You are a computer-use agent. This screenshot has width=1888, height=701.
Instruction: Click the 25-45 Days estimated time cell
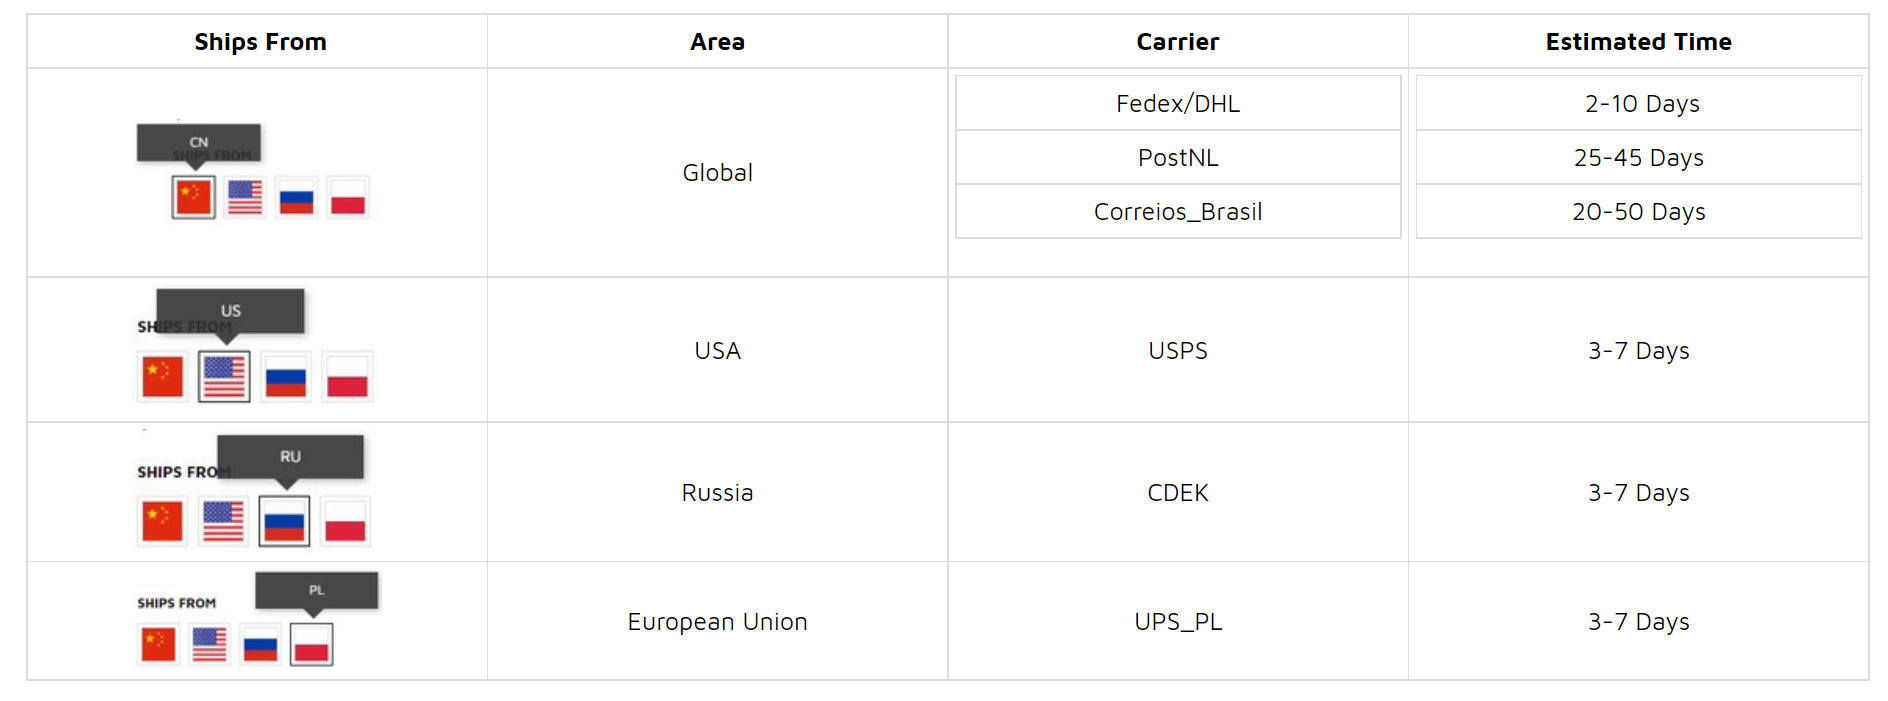coord(1638,157)
